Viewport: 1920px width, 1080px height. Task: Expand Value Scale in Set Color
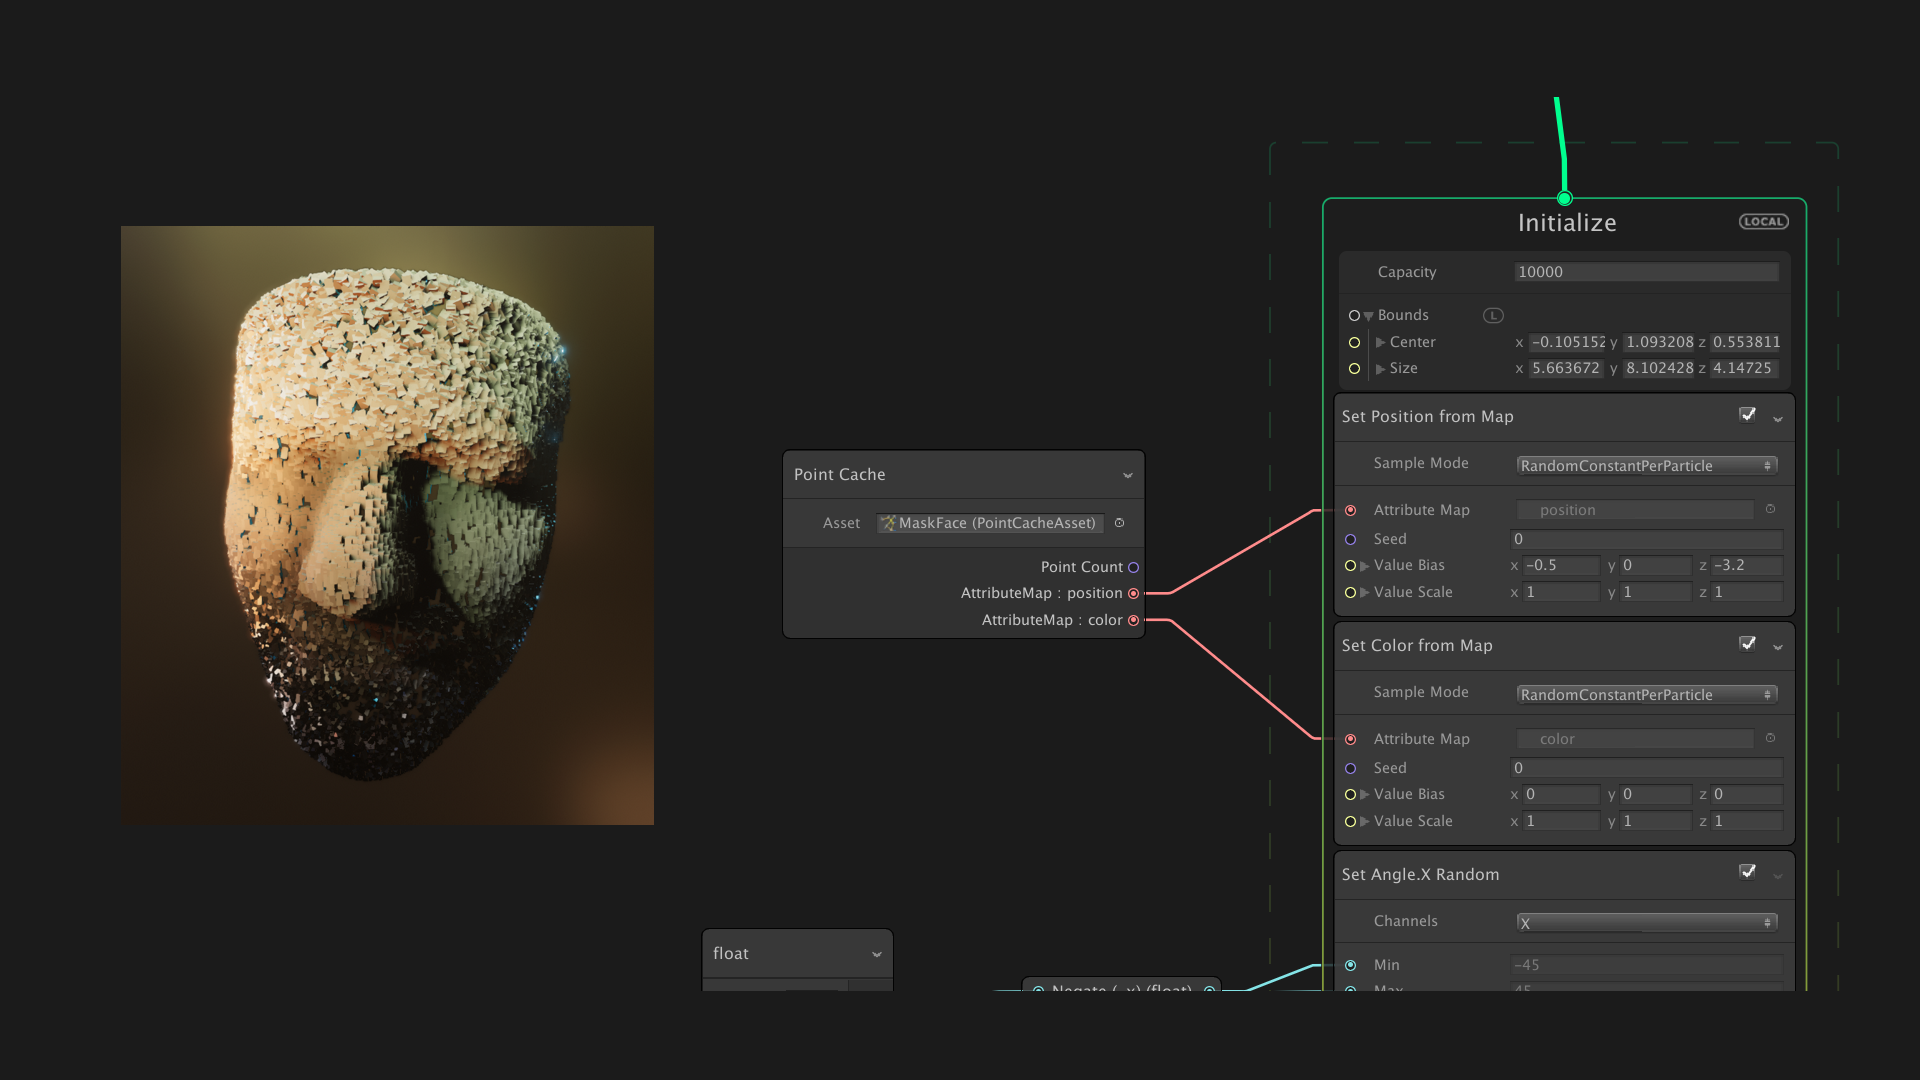point(1365,822)
